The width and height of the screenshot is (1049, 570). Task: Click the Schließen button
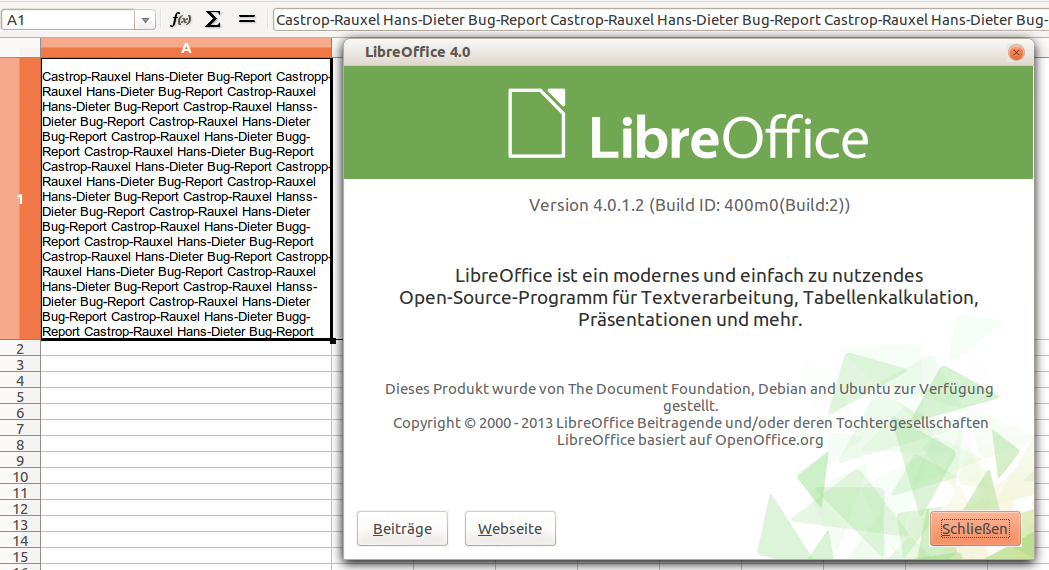point(975,529)
